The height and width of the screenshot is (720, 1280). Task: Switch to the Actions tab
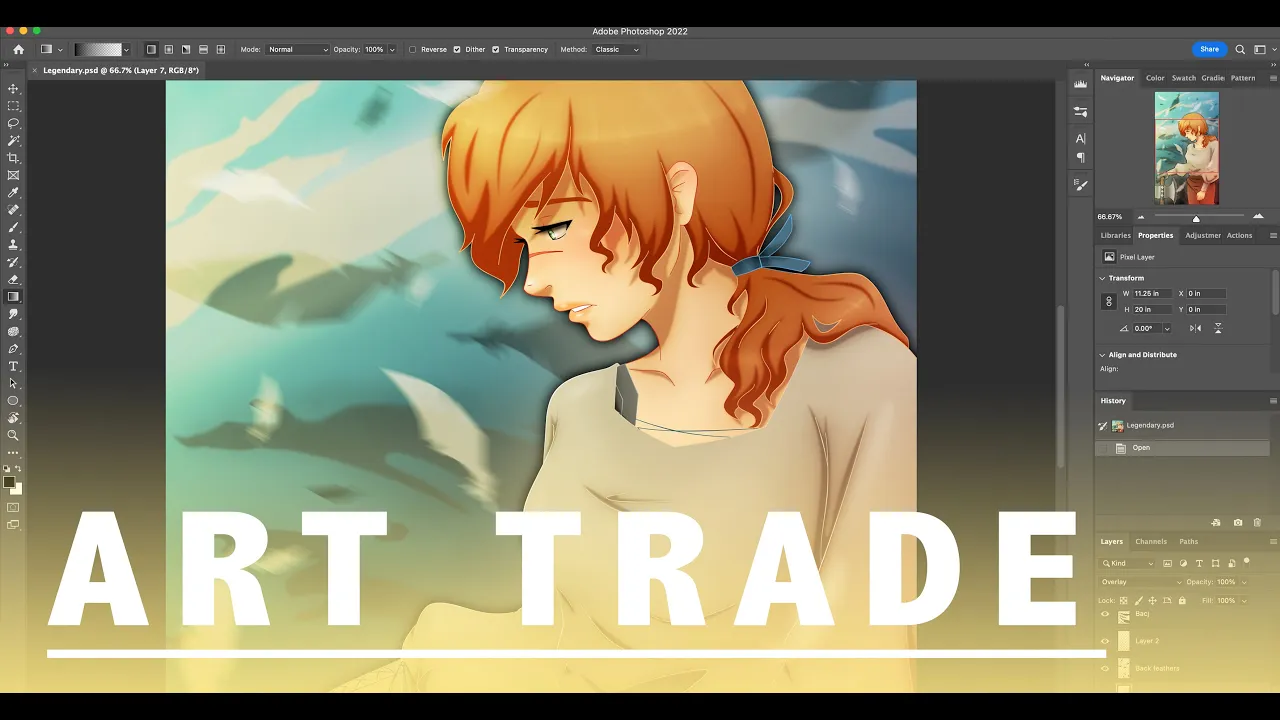1240,236
